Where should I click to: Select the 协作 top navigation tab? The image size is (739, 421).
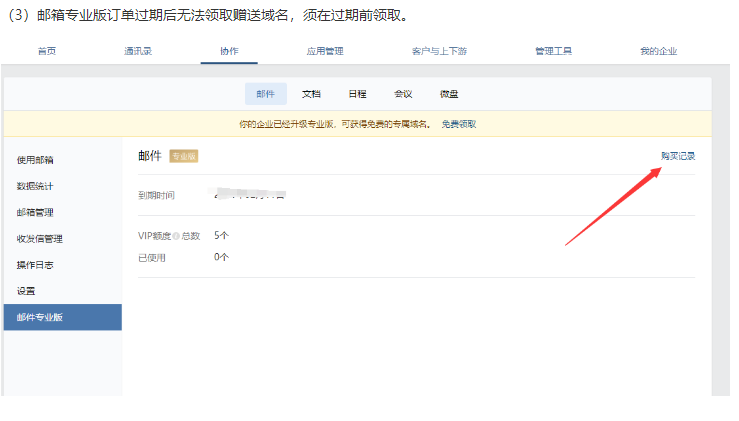229,51
